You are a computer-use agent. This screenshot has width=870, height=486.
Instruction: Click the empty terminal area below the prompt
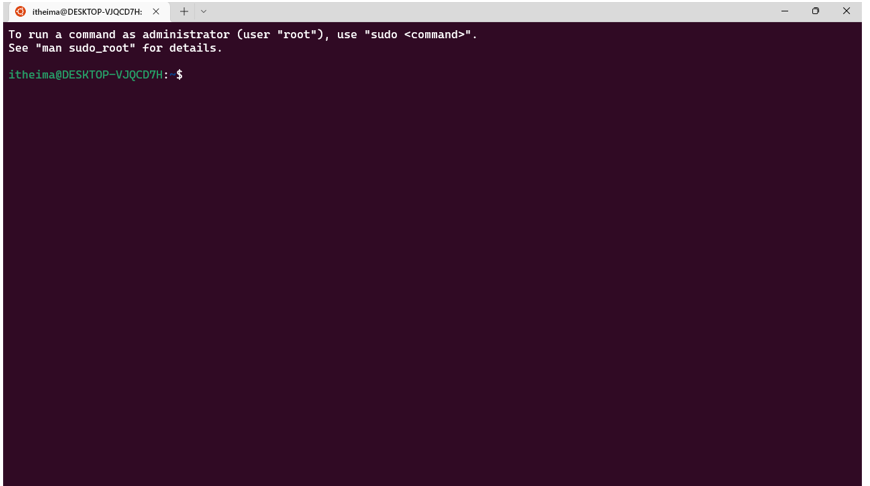point(433,277)
